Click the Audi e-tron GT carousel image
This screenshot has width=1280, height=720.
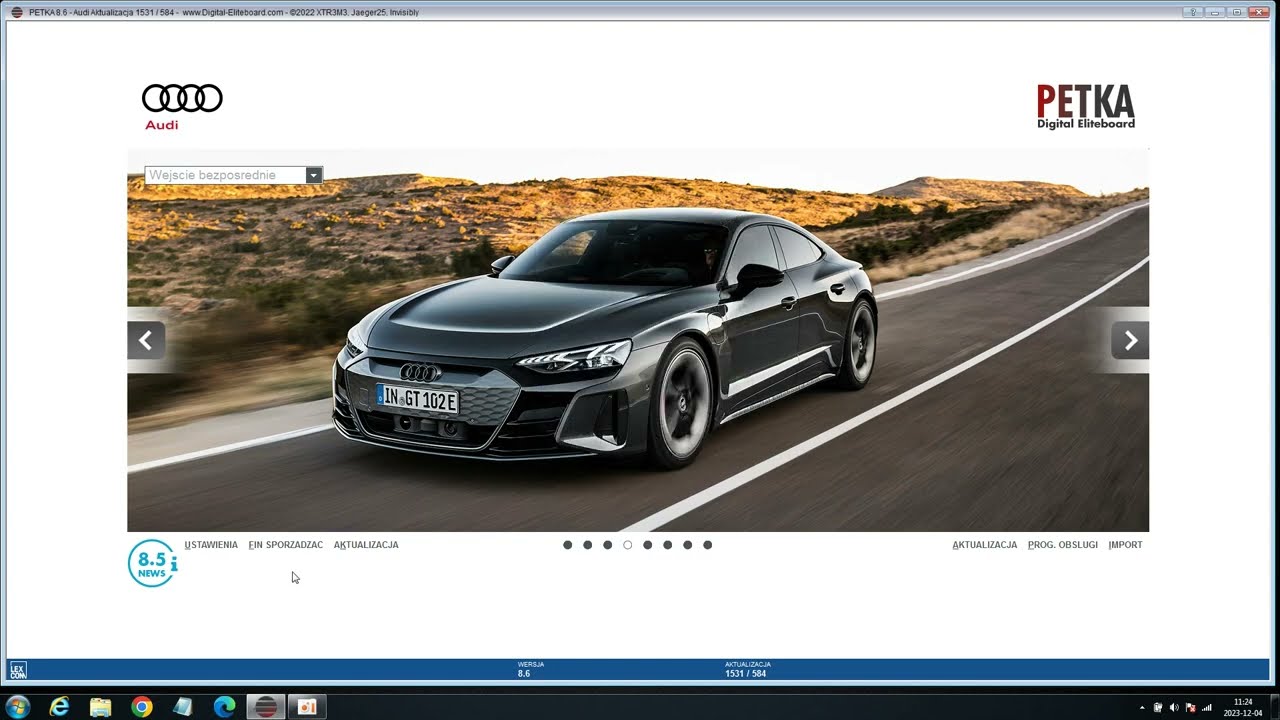(x=638, y=340)
